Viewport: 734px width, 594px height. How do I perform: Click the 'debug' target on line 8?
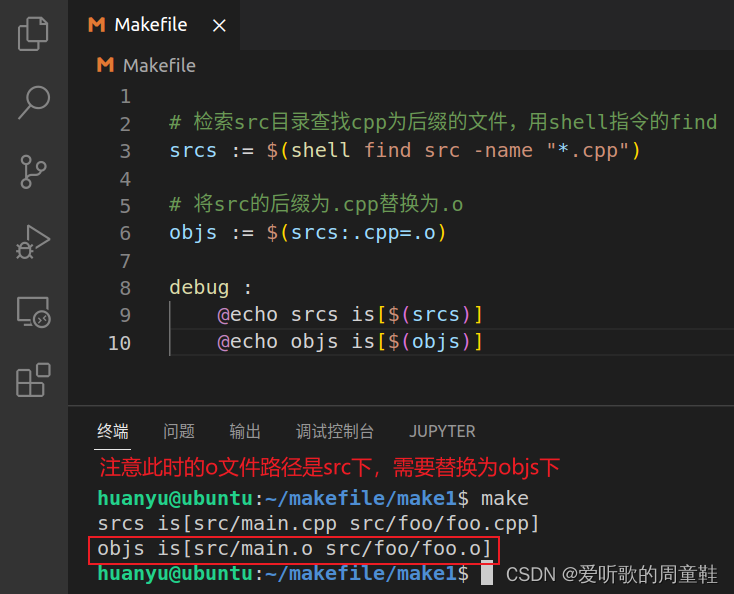pos(199,287)
